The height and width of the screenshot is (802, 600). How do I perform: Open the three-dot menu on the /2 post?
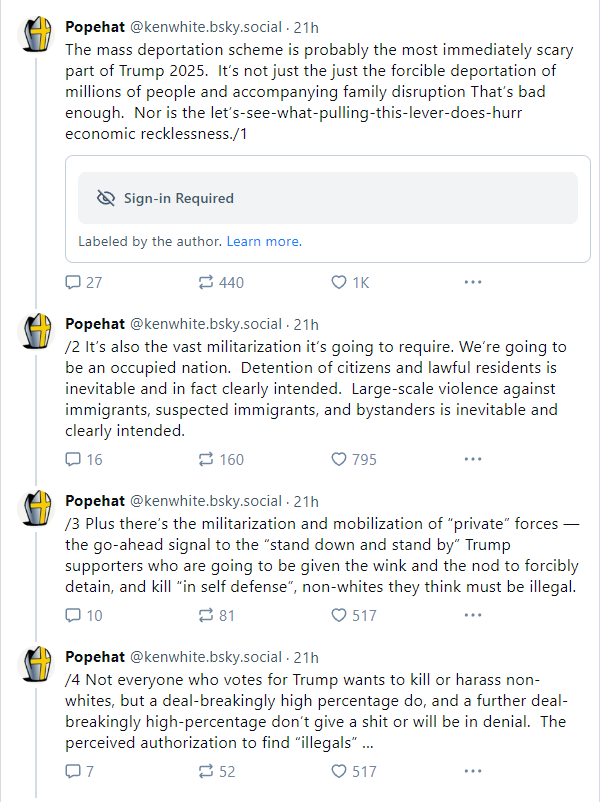pyautogui.click(x=473, y=459)
